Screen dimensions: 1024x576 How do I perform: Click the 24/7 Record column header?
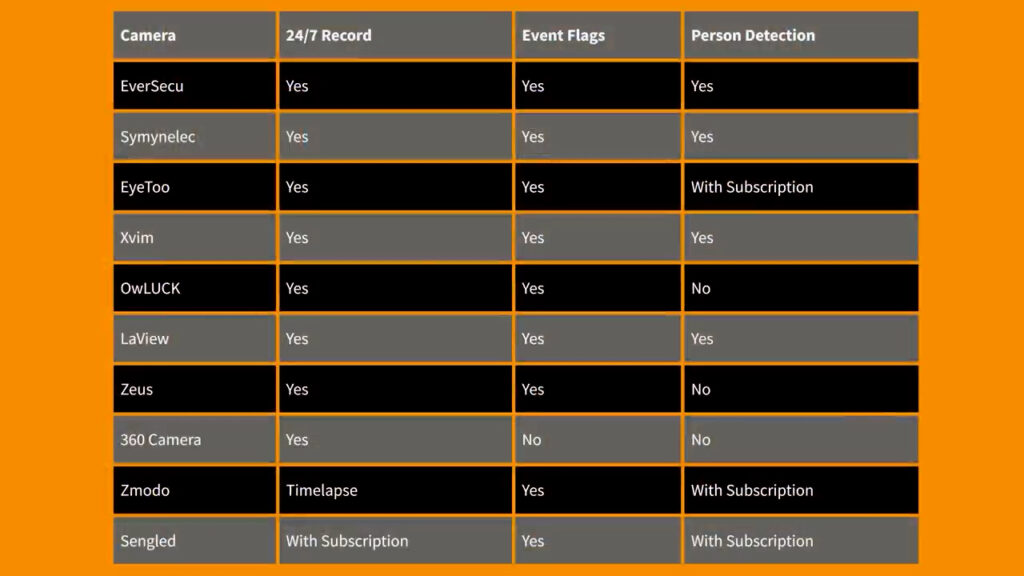pyautogui.click(x=328, y=36)
